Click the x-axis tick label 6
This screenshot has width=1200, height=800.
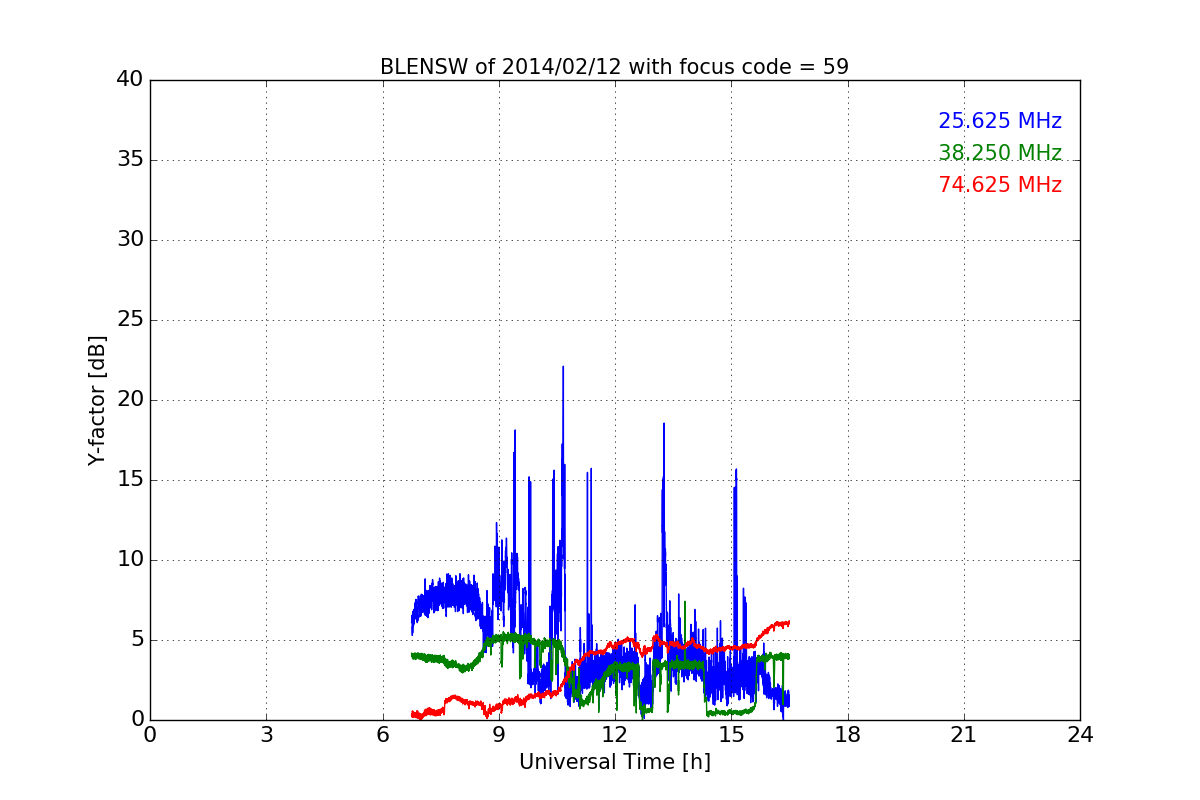tap(383, 735)
